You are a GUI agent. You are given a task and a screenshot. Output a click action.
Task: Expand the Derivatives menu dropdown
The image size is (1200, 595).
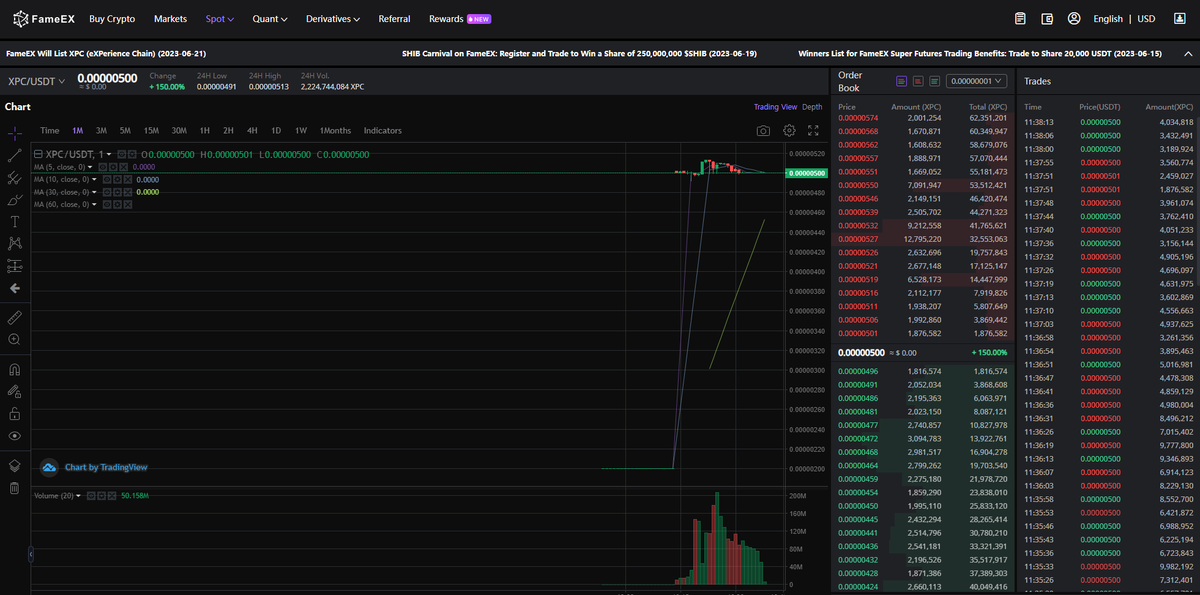point(333,19)
